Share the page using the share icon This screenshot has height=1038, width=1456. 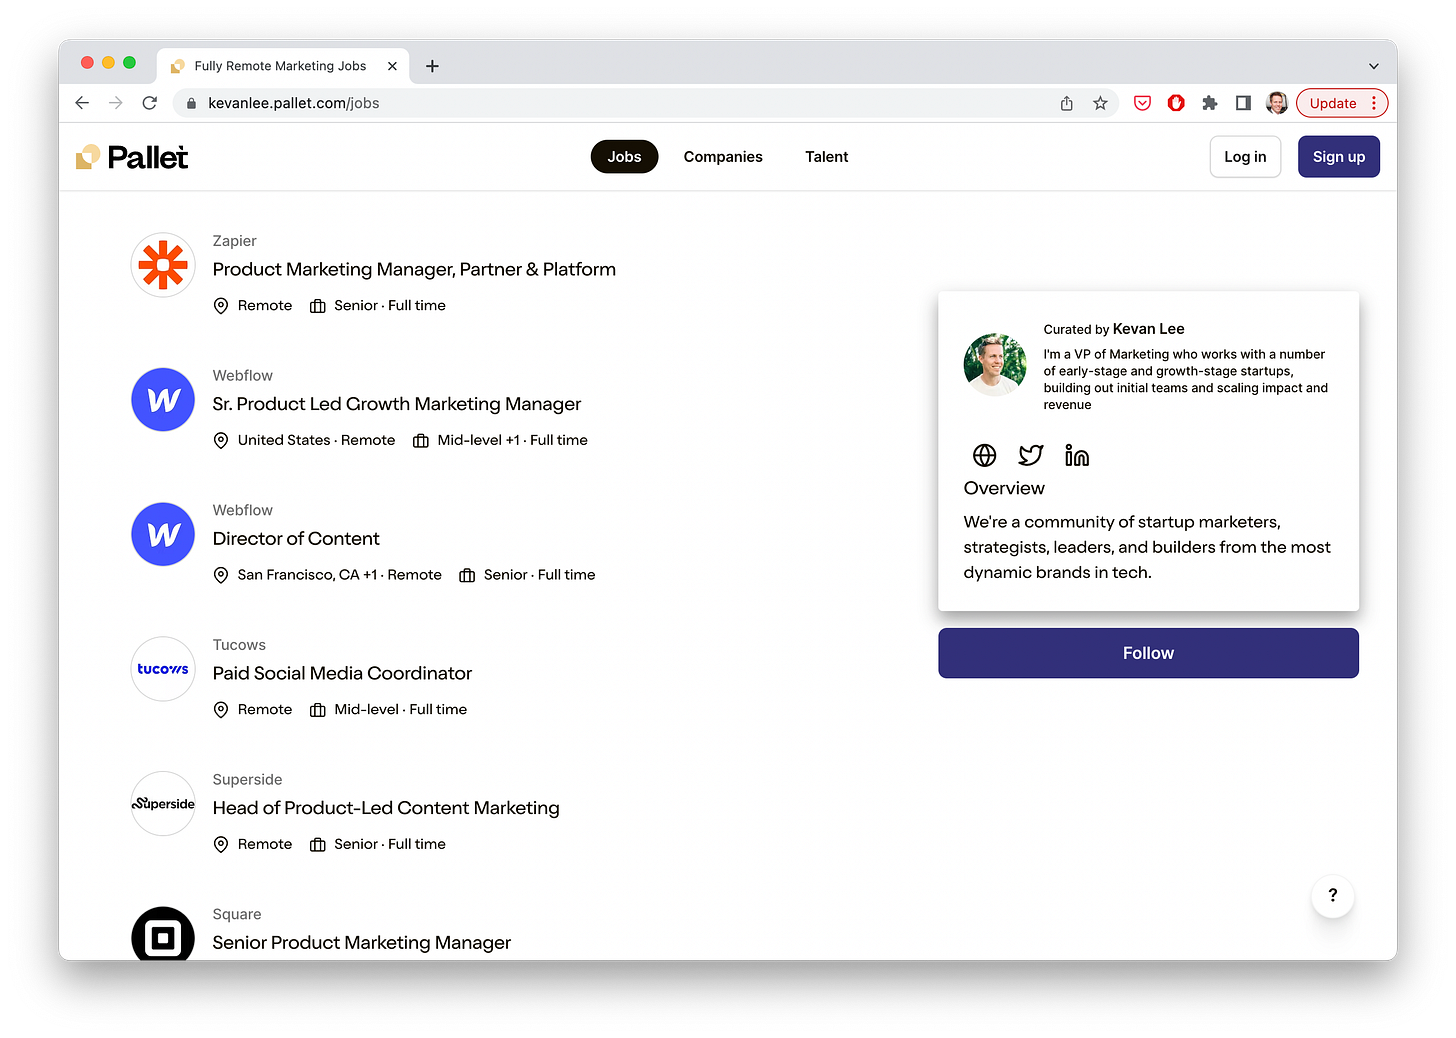pos(1067,103)
